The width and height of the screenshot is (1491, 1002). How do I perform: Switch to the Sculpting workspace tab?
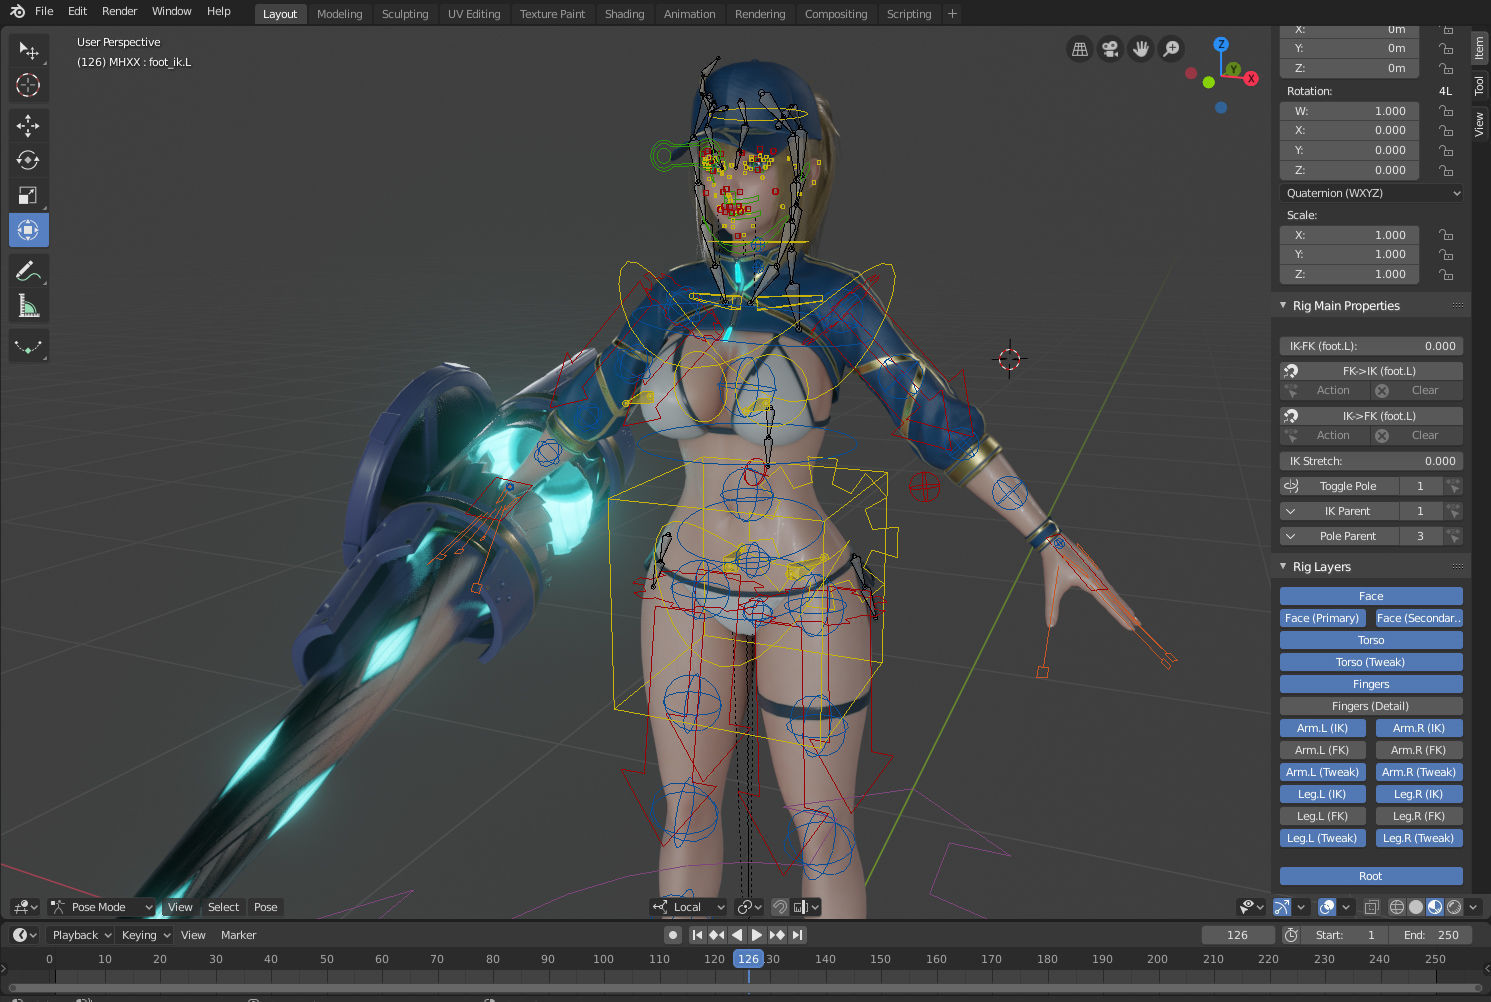tap(405, 14)
